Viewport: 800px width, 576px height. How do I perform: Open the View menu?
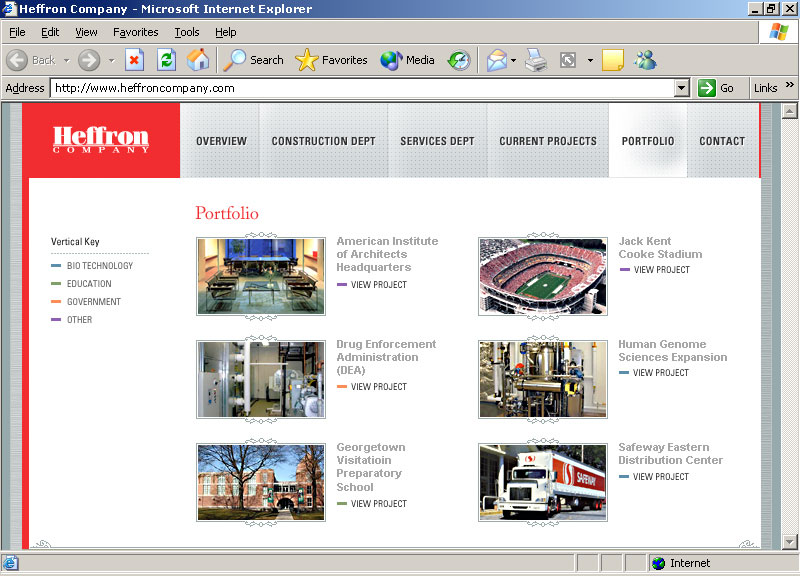[x=86, y=32]
